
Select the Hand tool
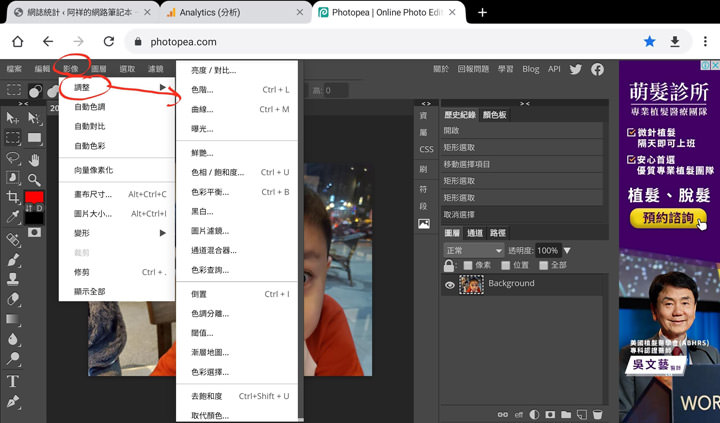34,160
